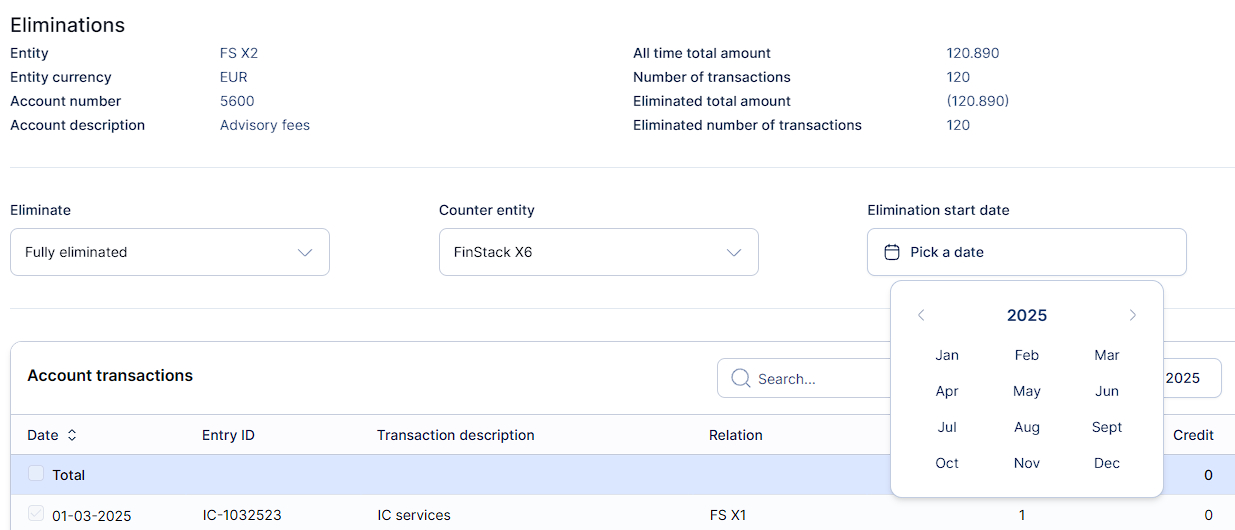Sort transactions by Date column arrows
Image resolution: width=1235 pixels, height=530 pixels.
click(72, 435)
